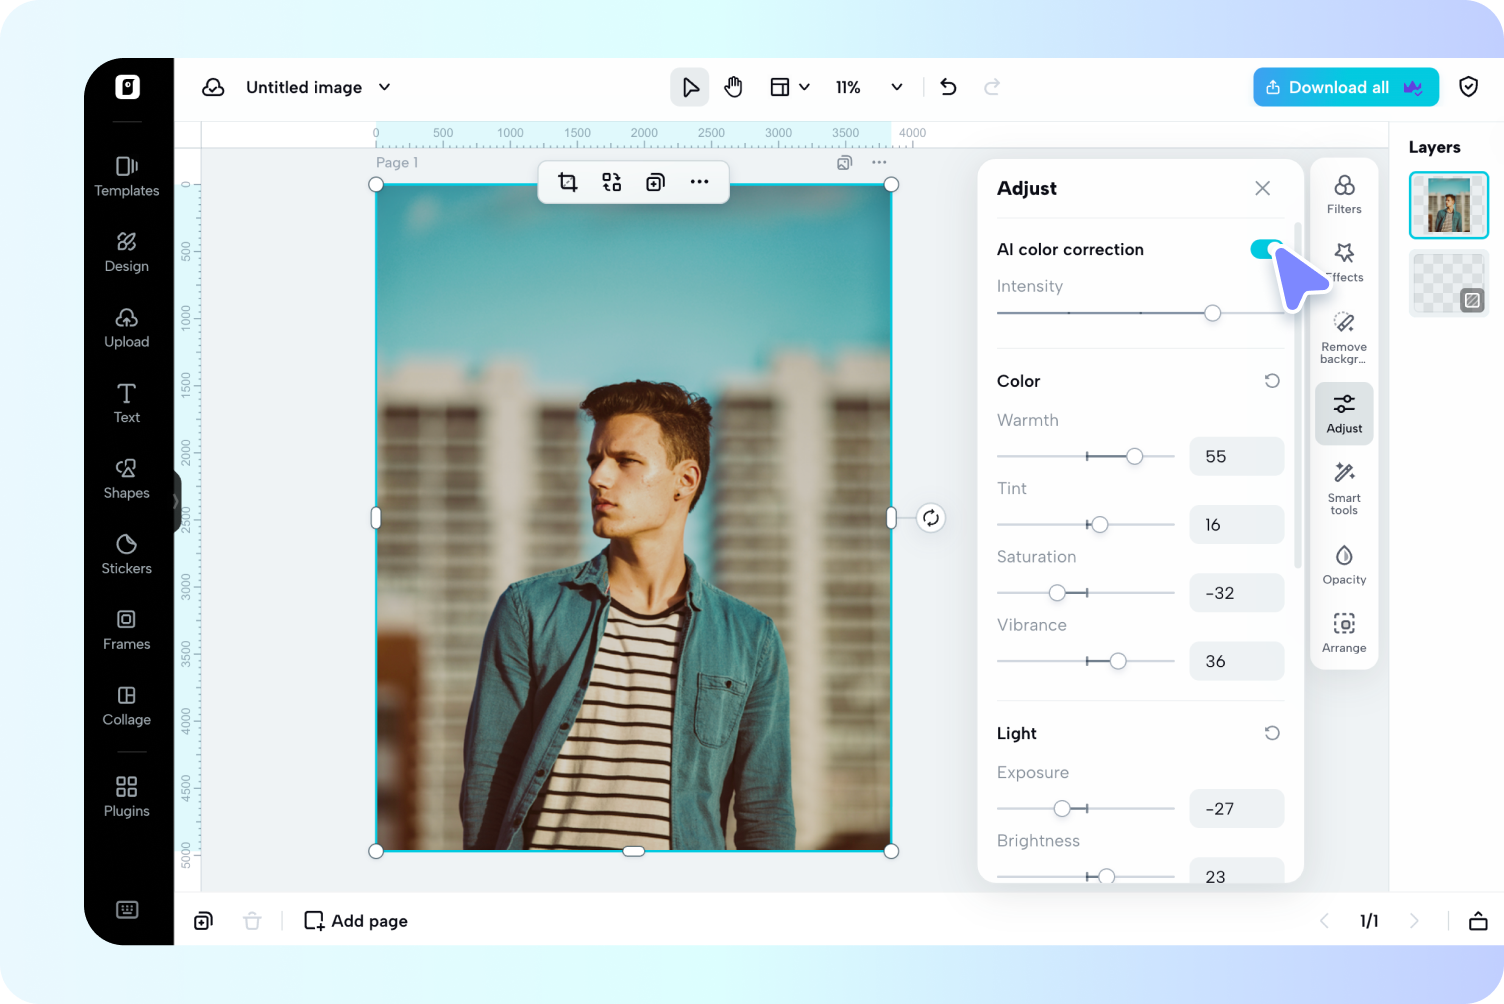This screenshot has width=1504, height=1004.
Task: Click the Add page button
Action: point(355,920)
